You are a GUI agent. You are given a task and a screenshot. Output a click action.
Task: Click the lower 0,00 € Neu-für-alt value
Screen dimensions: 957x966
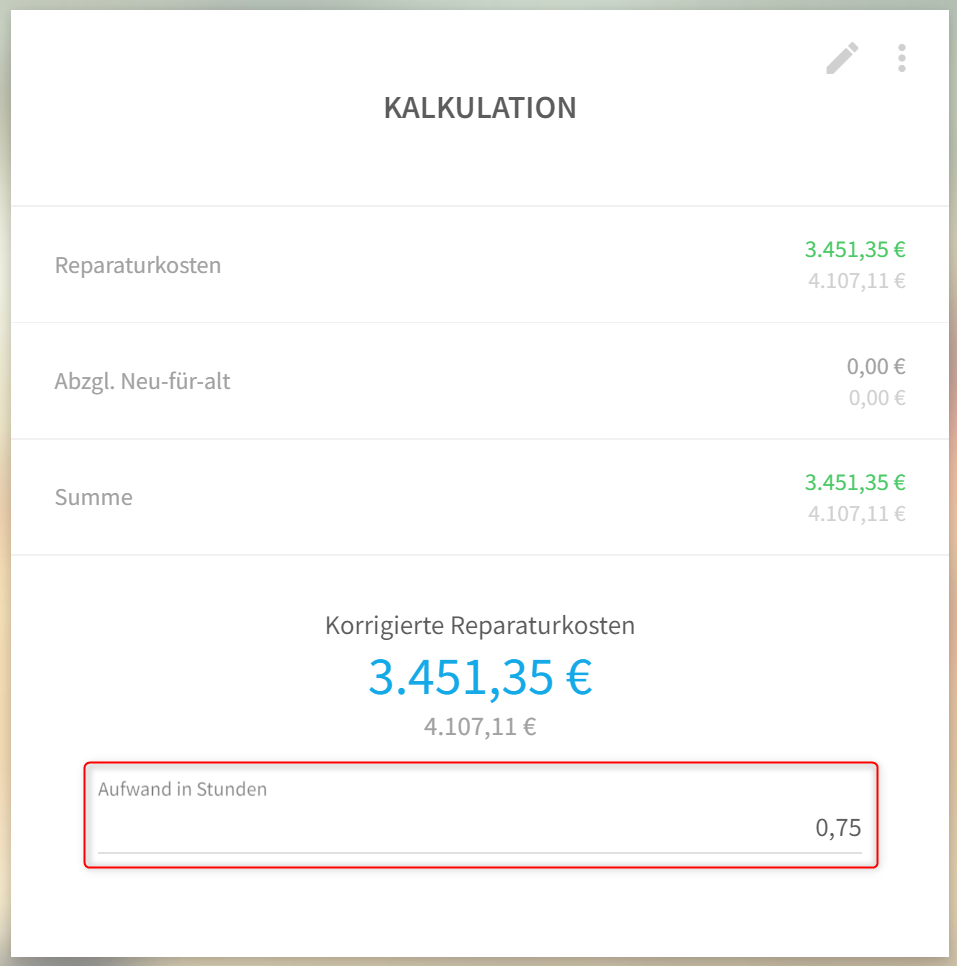(877, 398)
